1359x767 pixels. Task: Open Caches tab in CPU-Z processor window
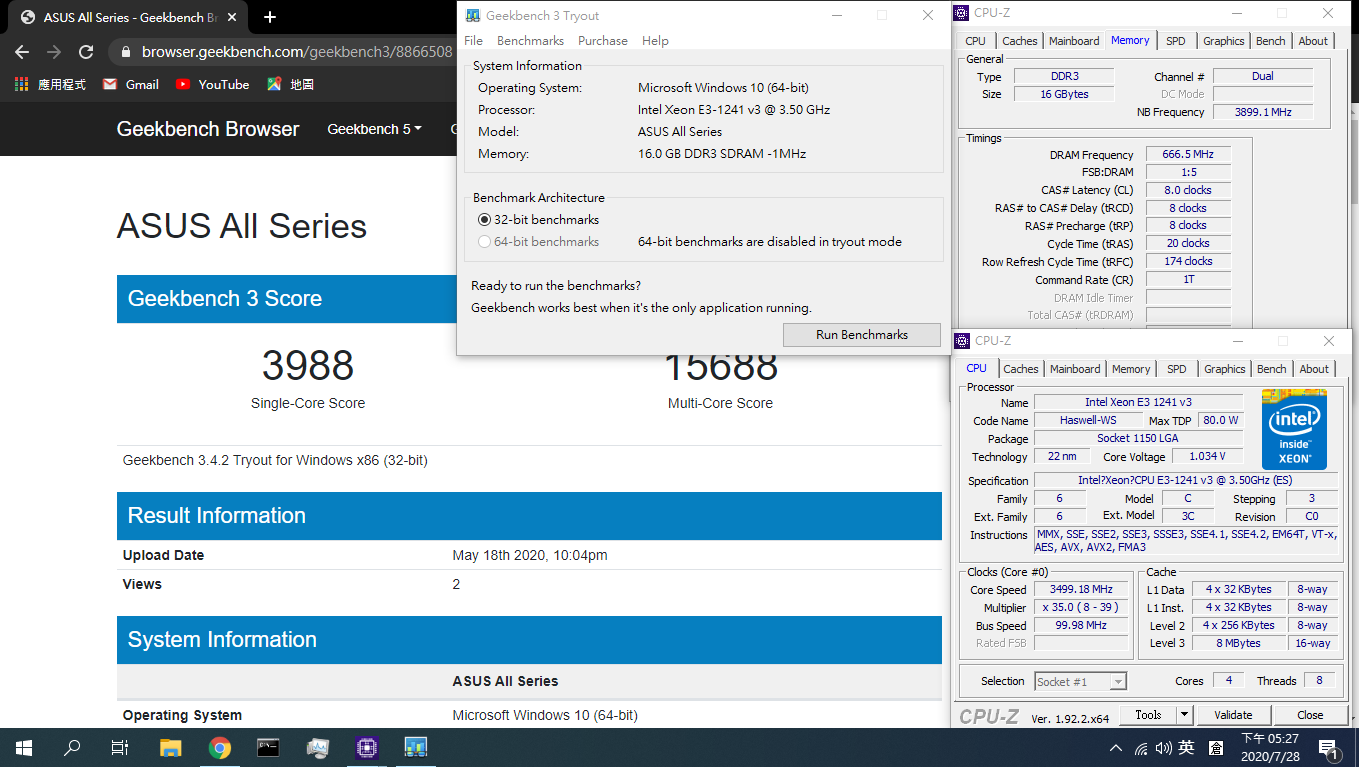pos(1021,369)
